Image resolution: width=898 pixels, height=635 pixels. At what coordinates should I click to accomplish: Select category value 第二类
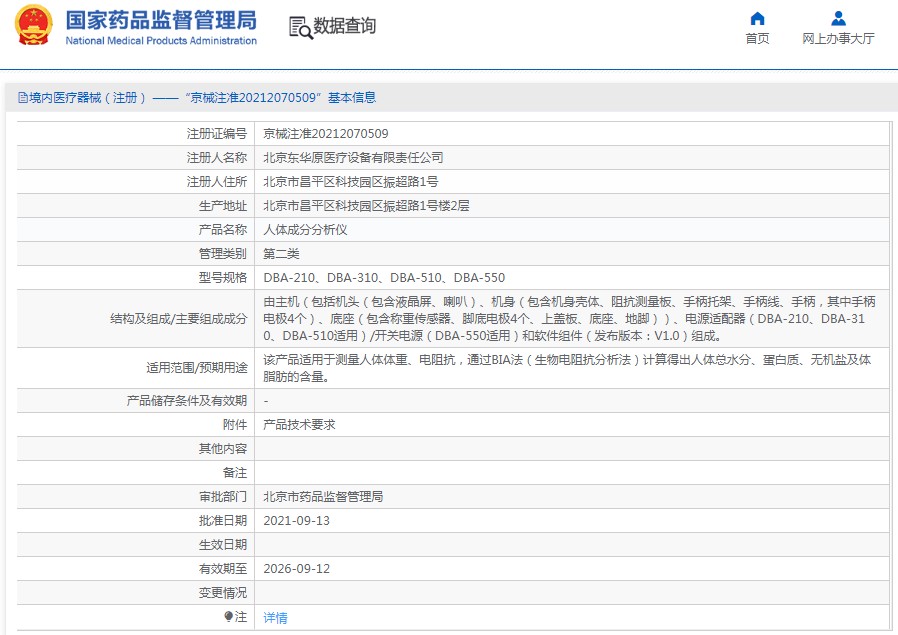coord(281,254)
